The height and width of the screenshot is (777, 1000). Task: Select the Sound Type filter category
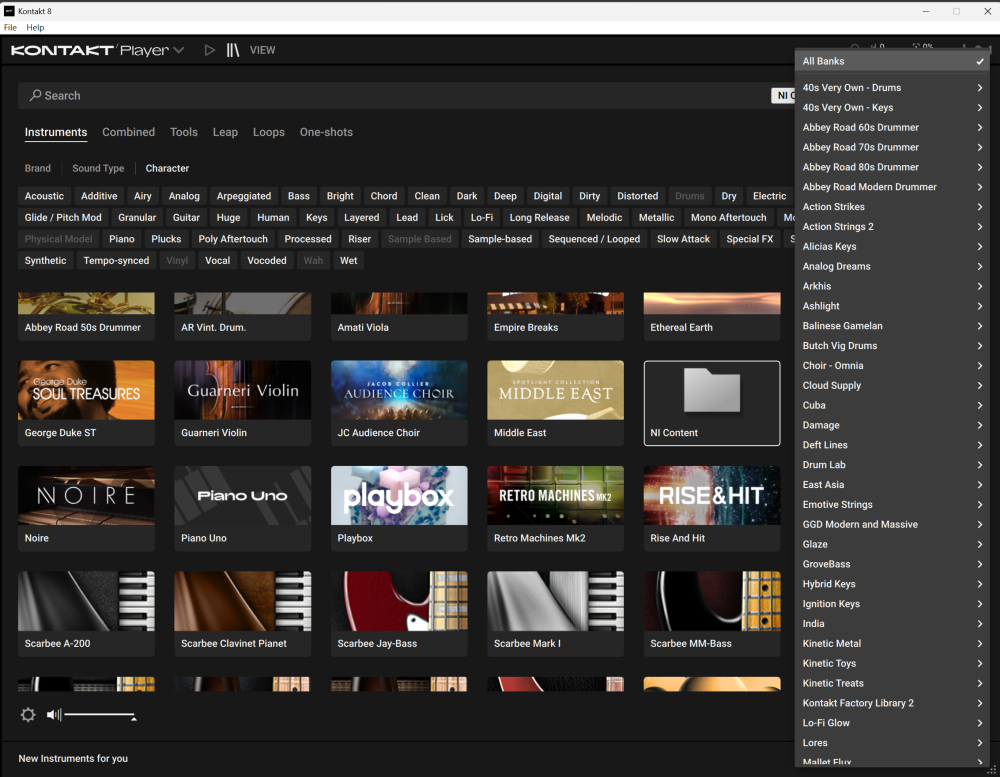click(x=98, y=168)
